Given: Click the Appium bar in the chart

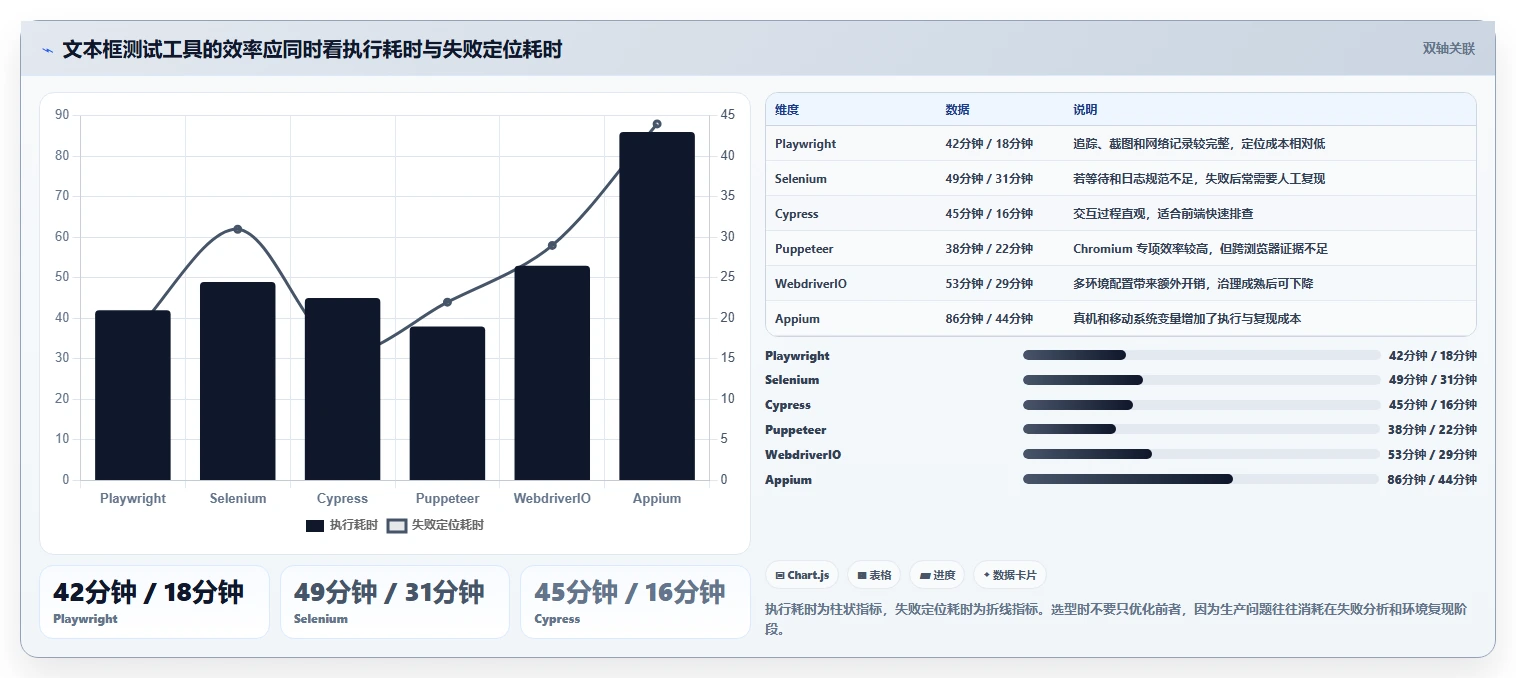Looking at the screenshot, I should click(x=657, y=306).
